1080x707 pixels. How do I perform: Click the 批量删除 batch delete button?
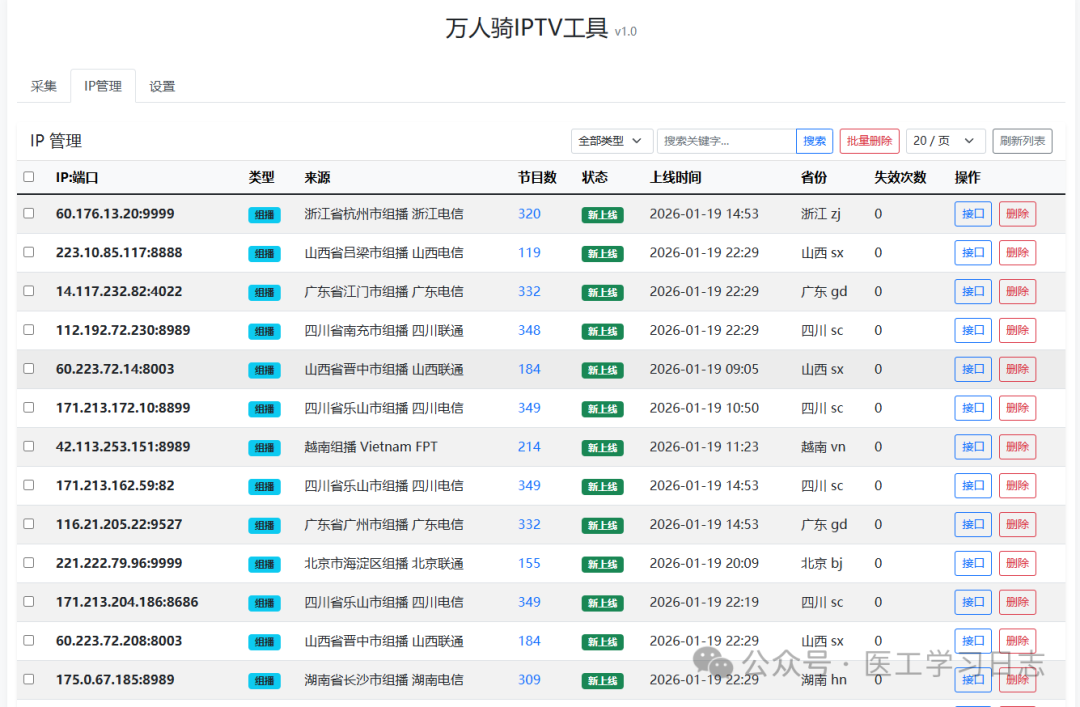pyautogui.click(x=868, y=140)
